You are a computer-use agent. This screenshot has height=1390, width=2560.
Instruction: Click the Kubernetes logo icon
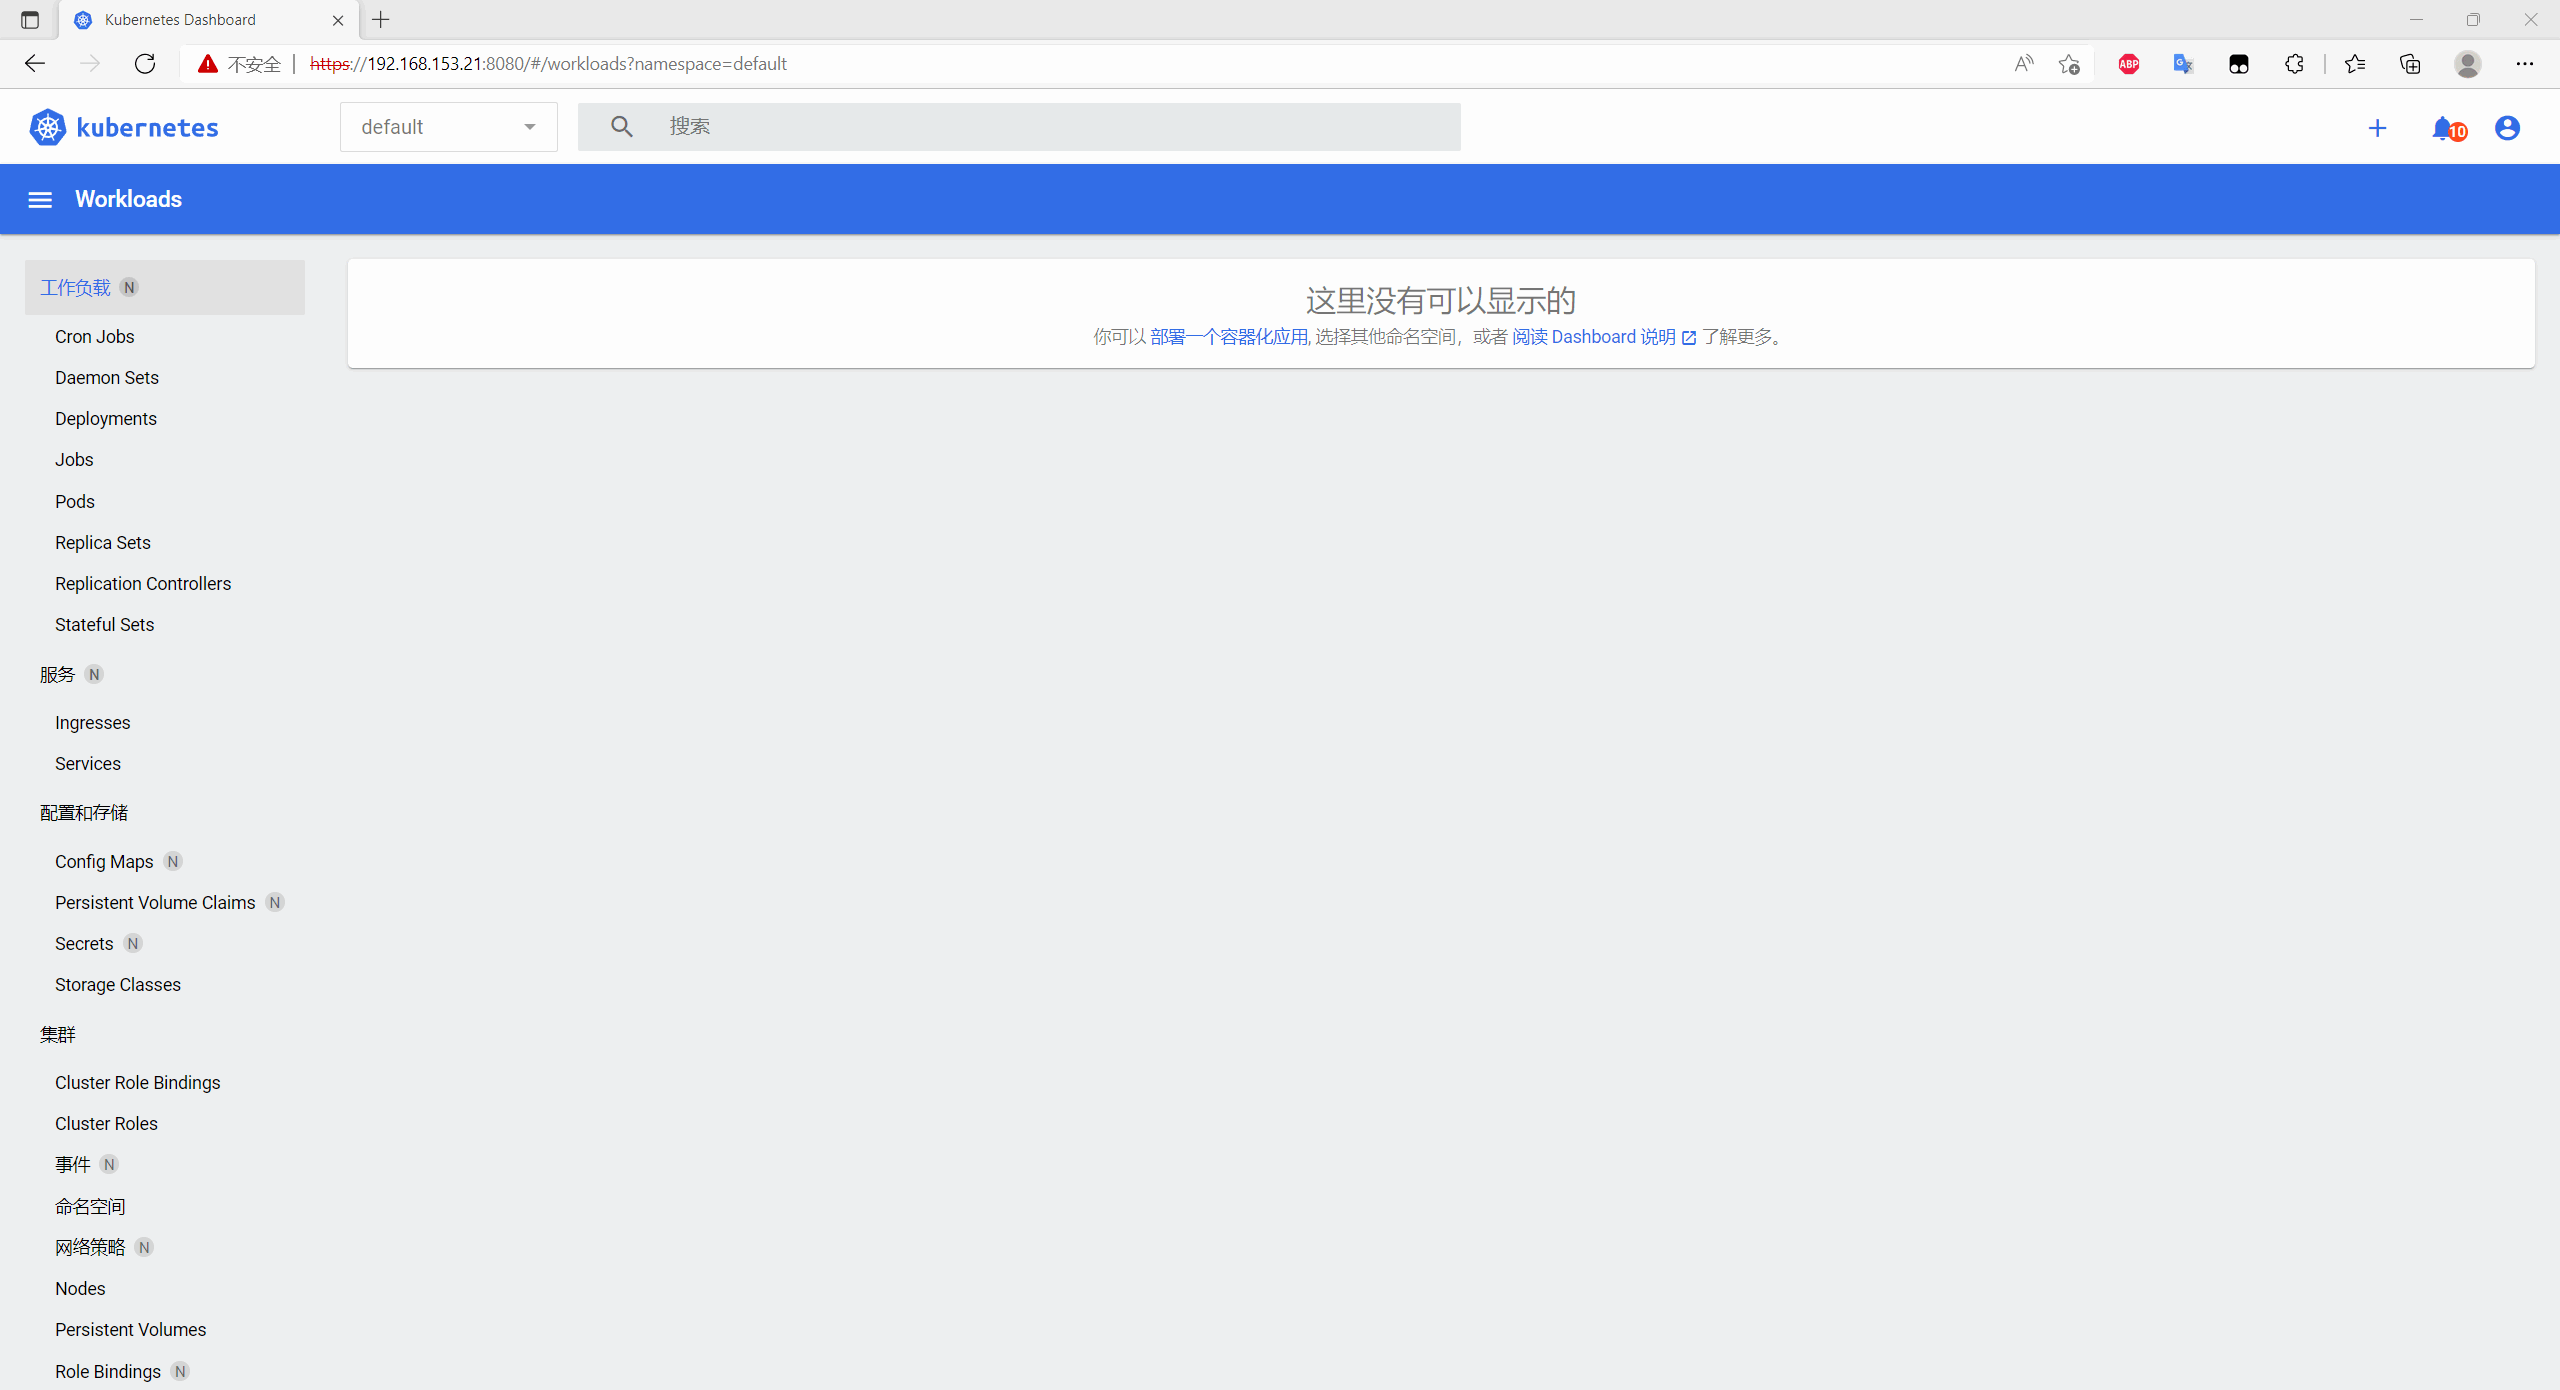point(46,128)
